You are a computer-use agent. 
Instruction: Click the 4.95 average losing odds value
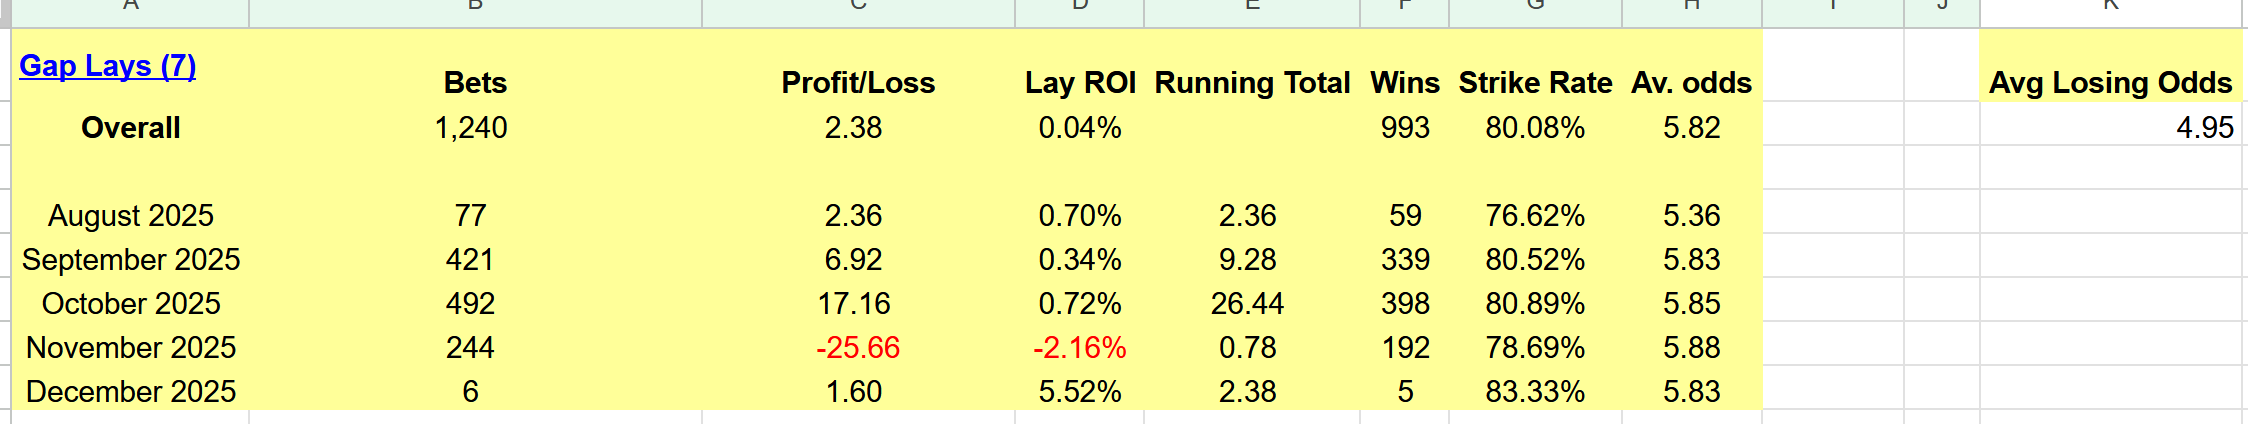click(x=2204, y=128)
